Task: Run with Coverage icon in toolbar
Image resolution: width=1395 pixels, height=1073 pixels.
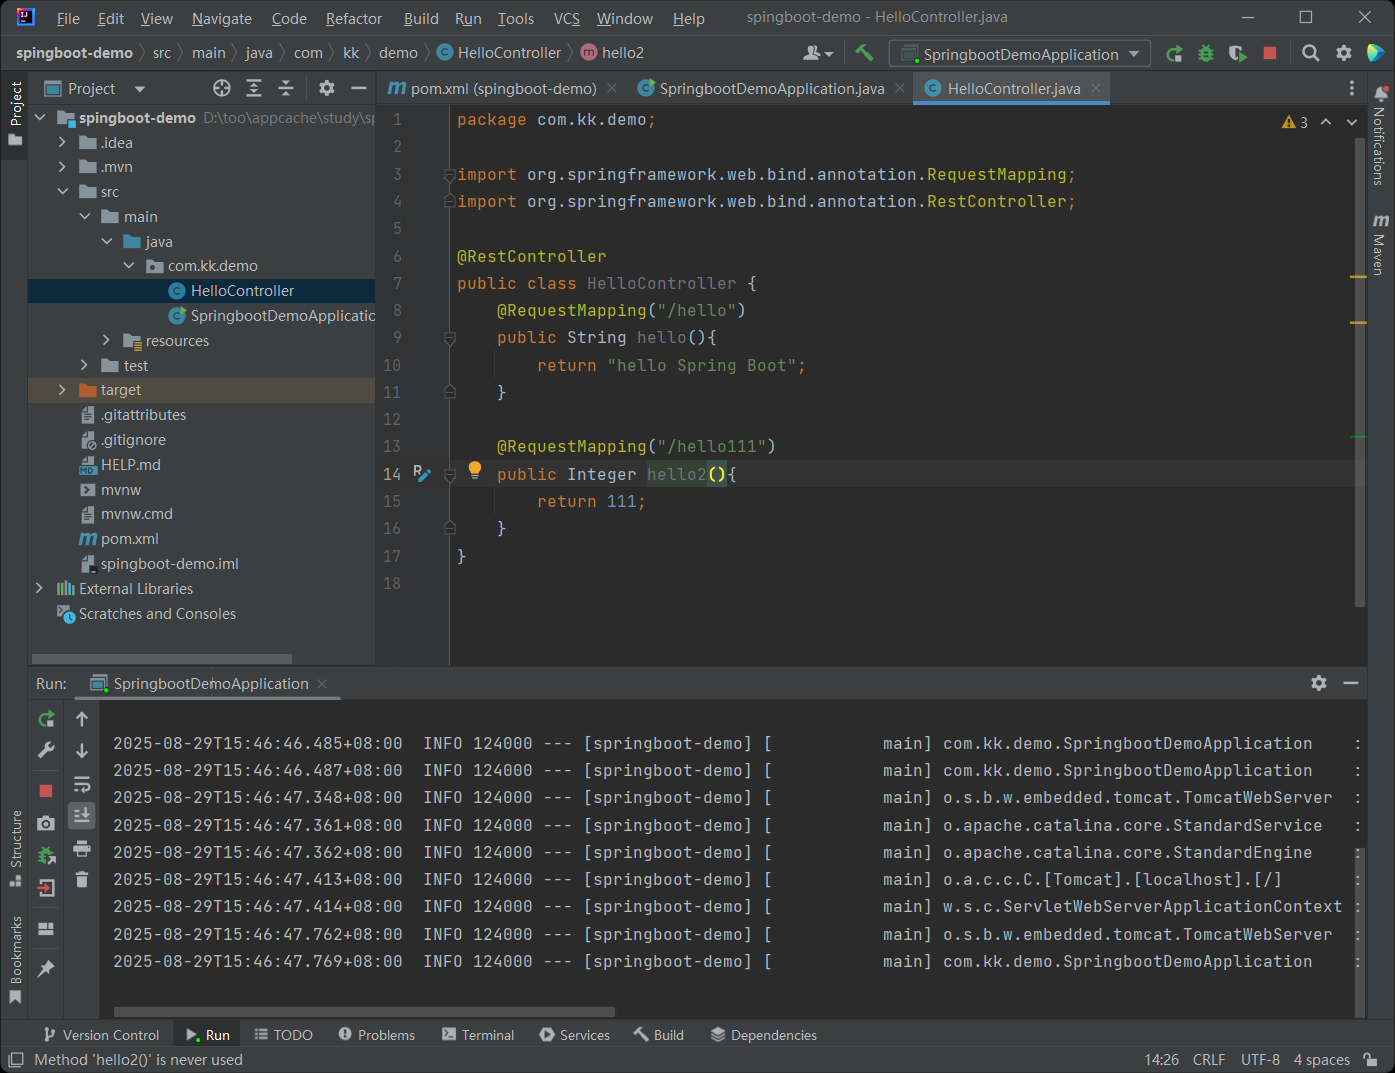Action: click(1238, 54)
